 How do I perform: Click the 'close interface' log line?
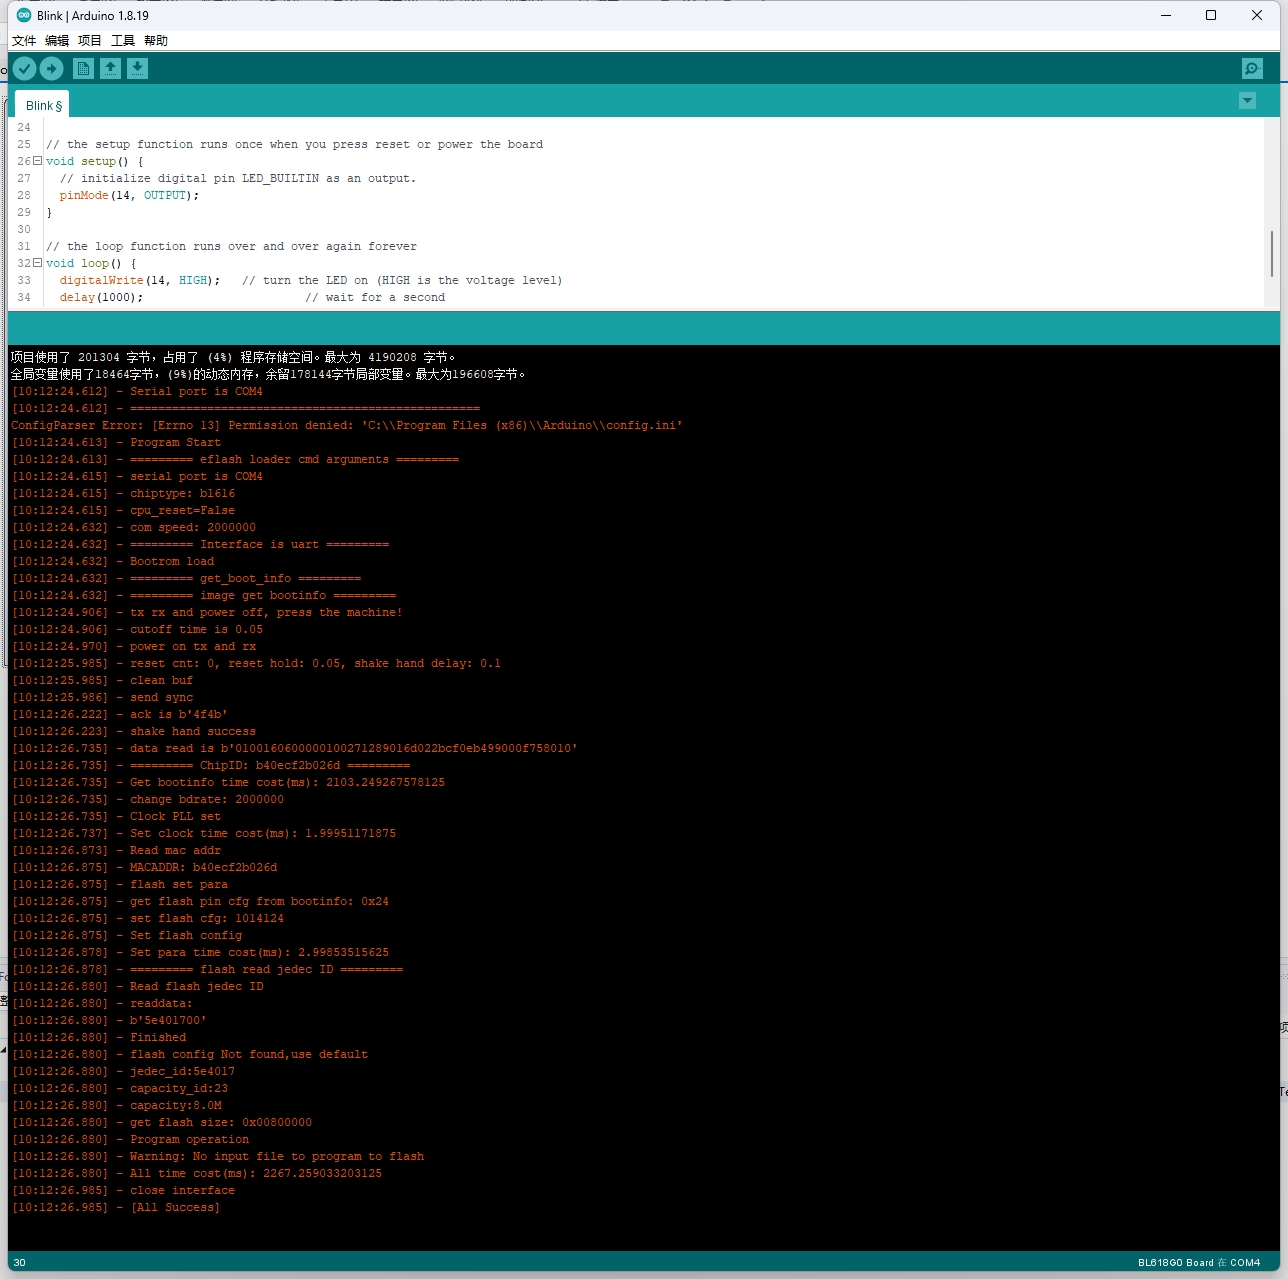123,1190
